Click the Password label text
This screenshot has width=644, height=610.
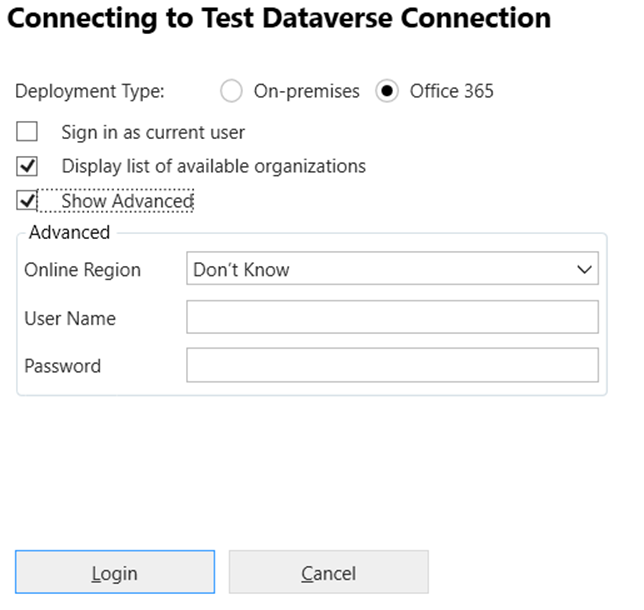(63, 366)
